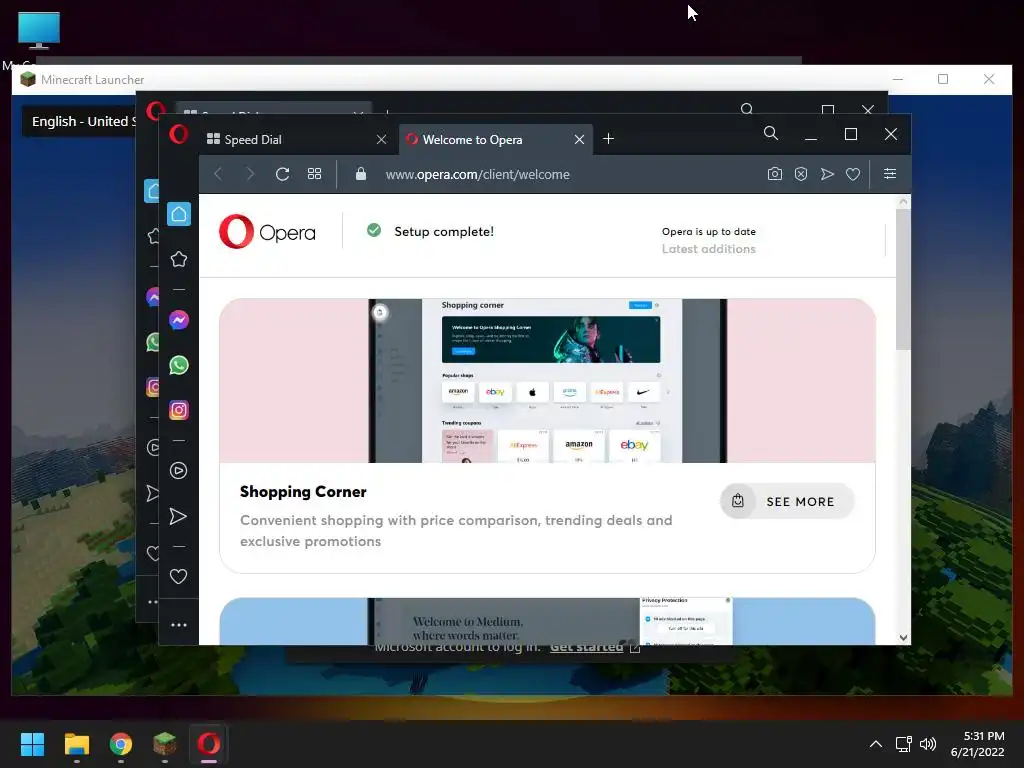Open network icon in system tray
Image resolution: width=1024 pixels, height=768 pixels.
[903, 744]
